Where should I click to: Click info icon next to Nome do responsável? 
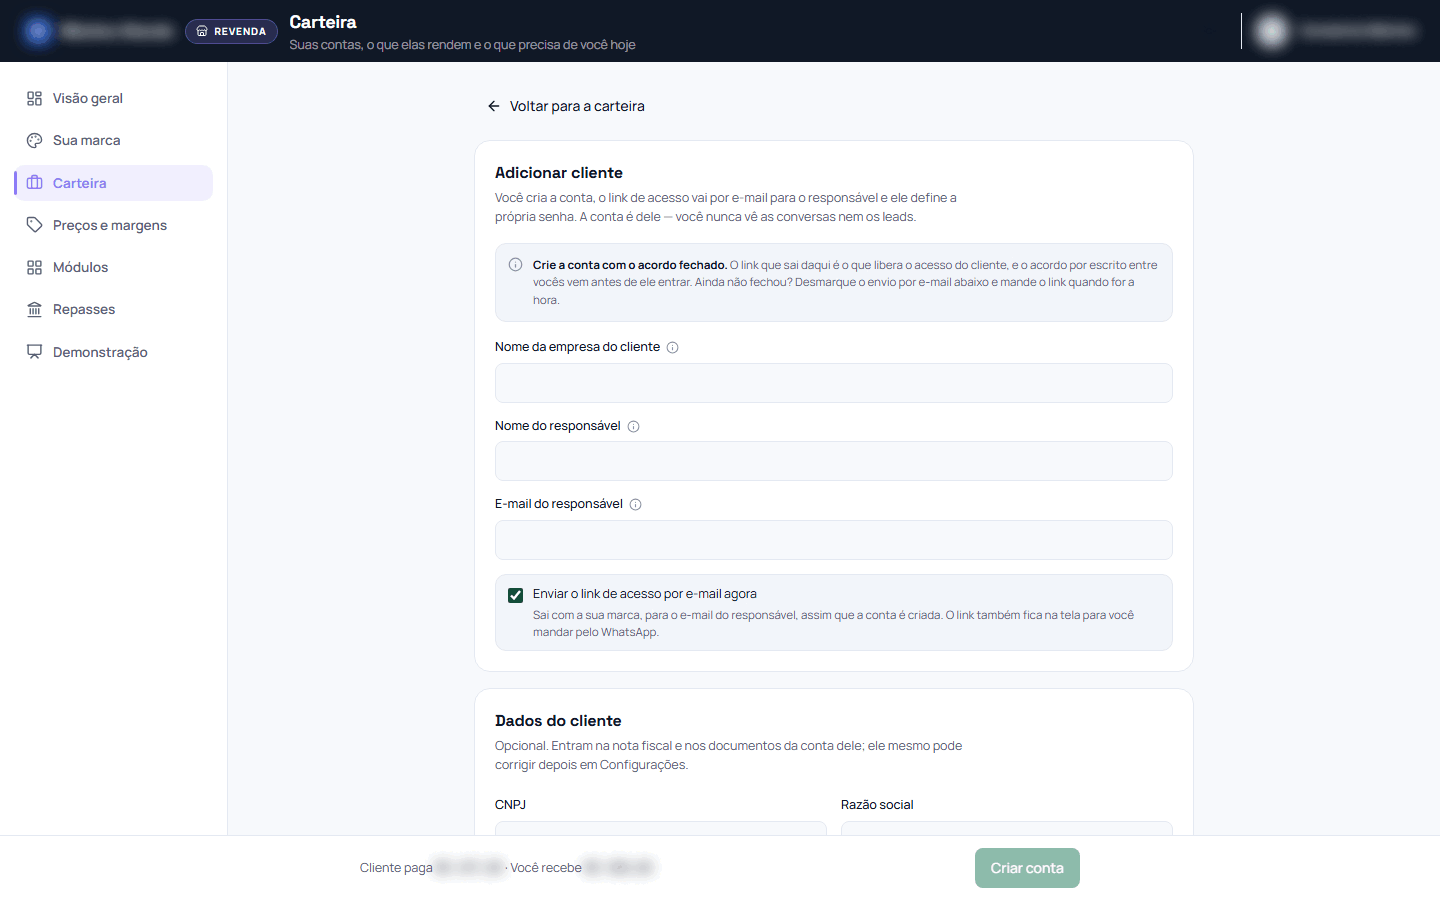click(x=633, y=426)
